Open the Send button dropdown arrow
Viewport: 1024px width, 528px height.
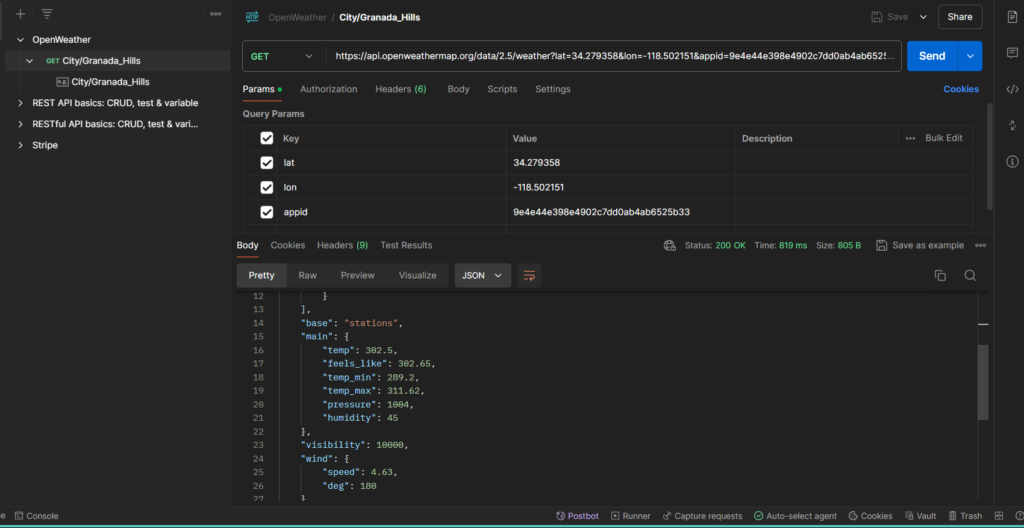click(x=970, y=56)
